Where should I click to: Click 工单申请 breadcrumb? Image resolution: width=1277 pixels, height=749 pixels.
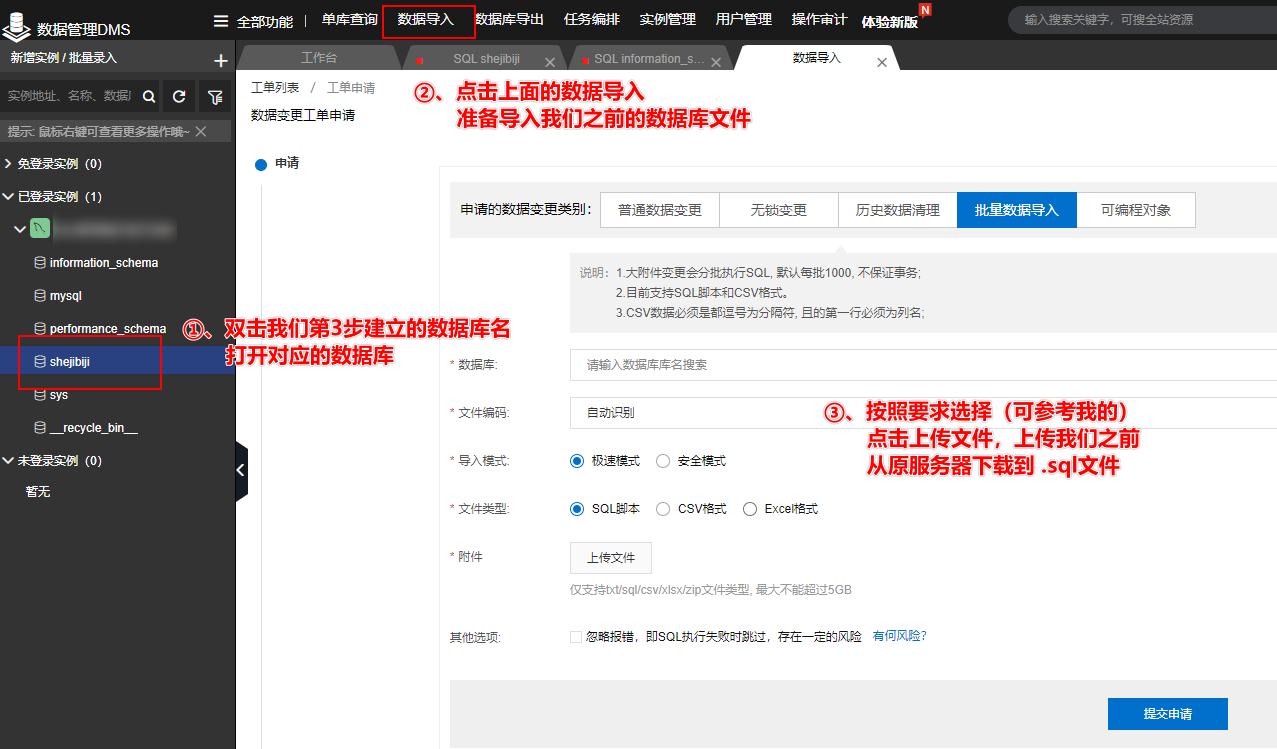click(351, 88)
